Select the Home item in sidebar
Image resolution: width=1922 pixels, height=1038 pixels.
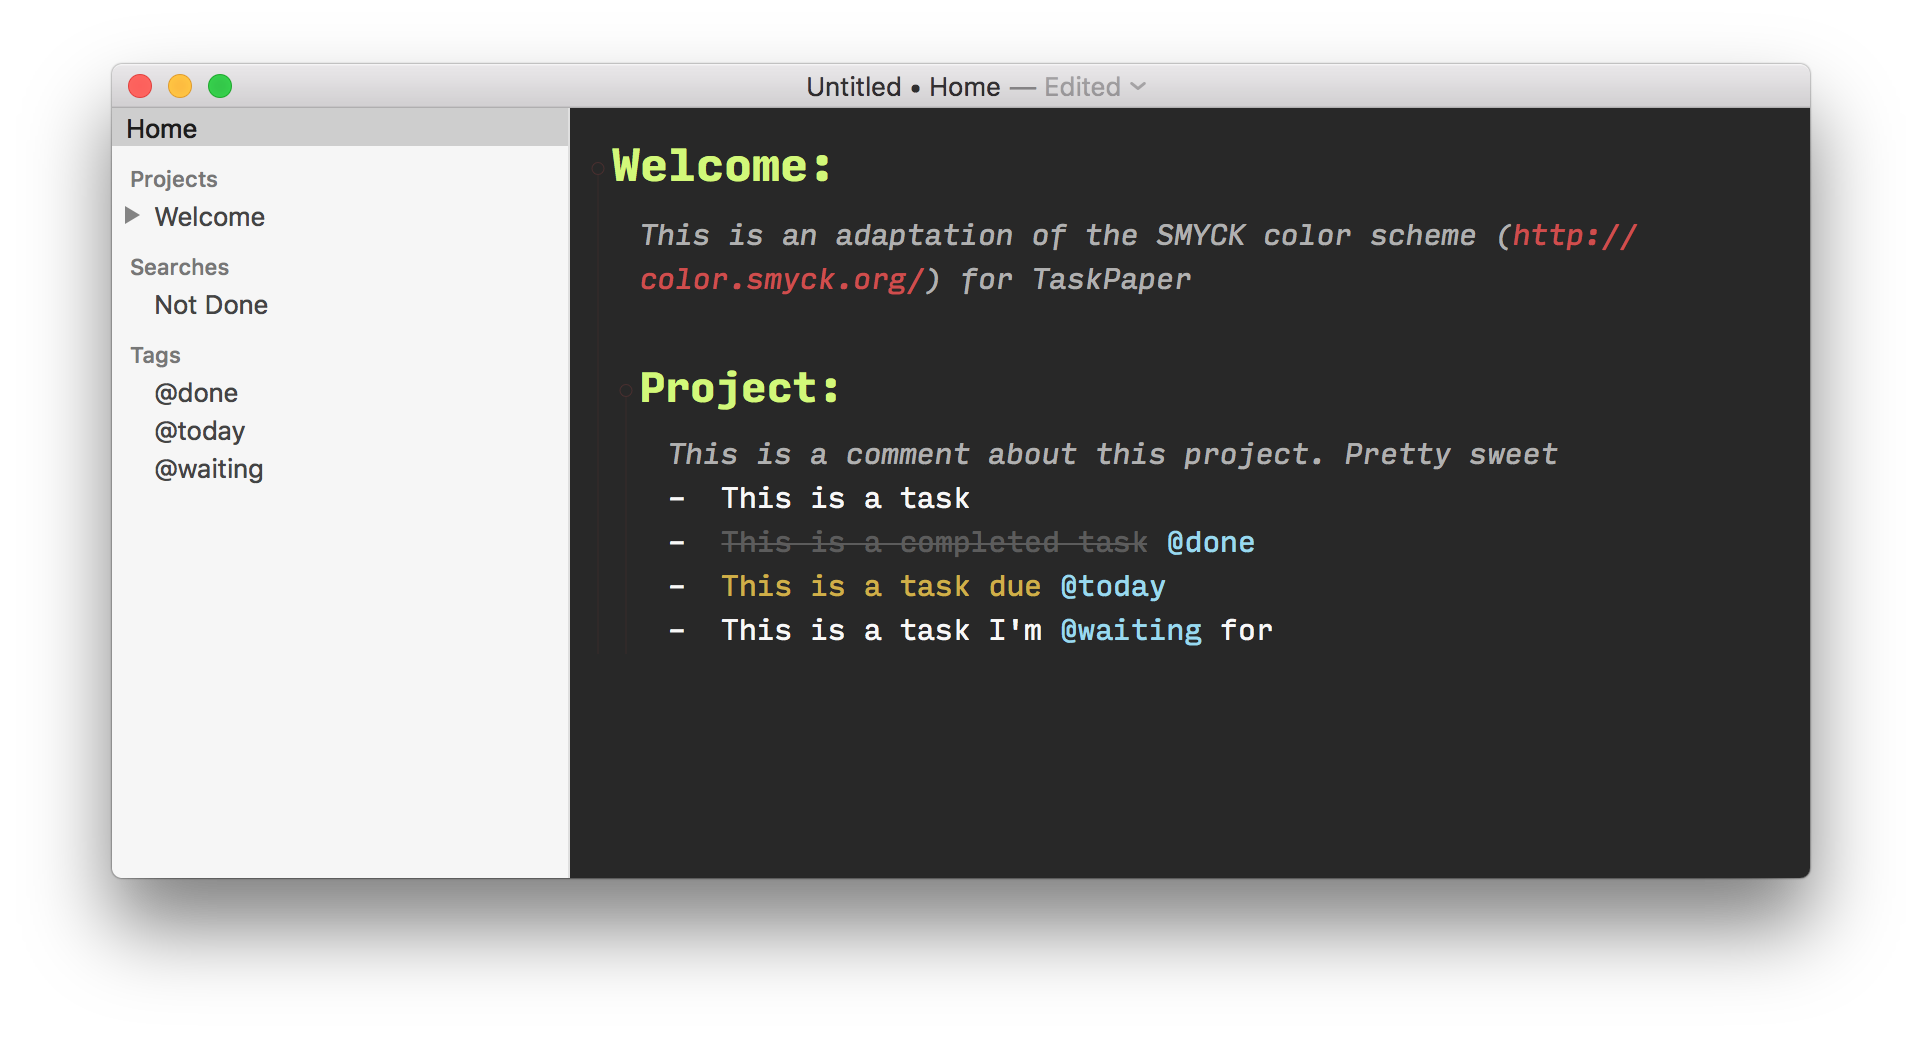click(x=340, y=128)
